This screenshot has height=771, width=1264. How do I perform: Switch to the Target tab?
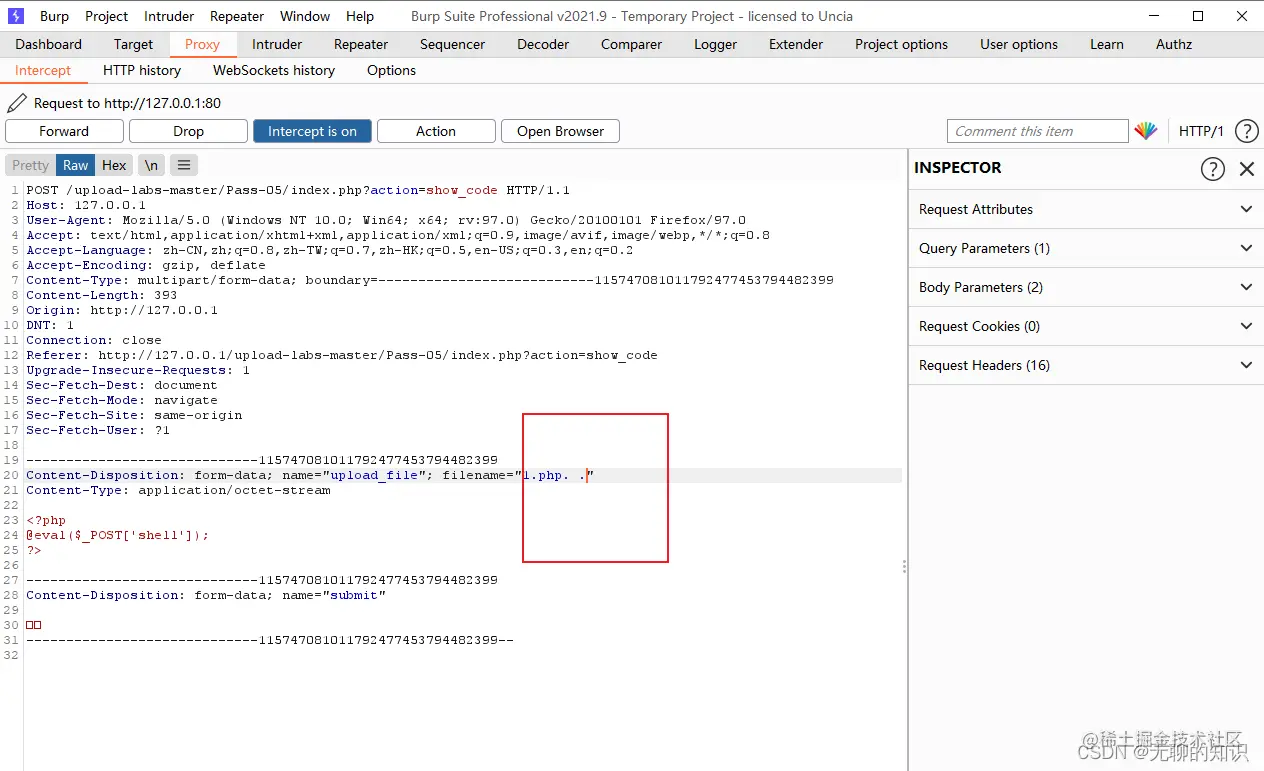[x=133, y=44]
